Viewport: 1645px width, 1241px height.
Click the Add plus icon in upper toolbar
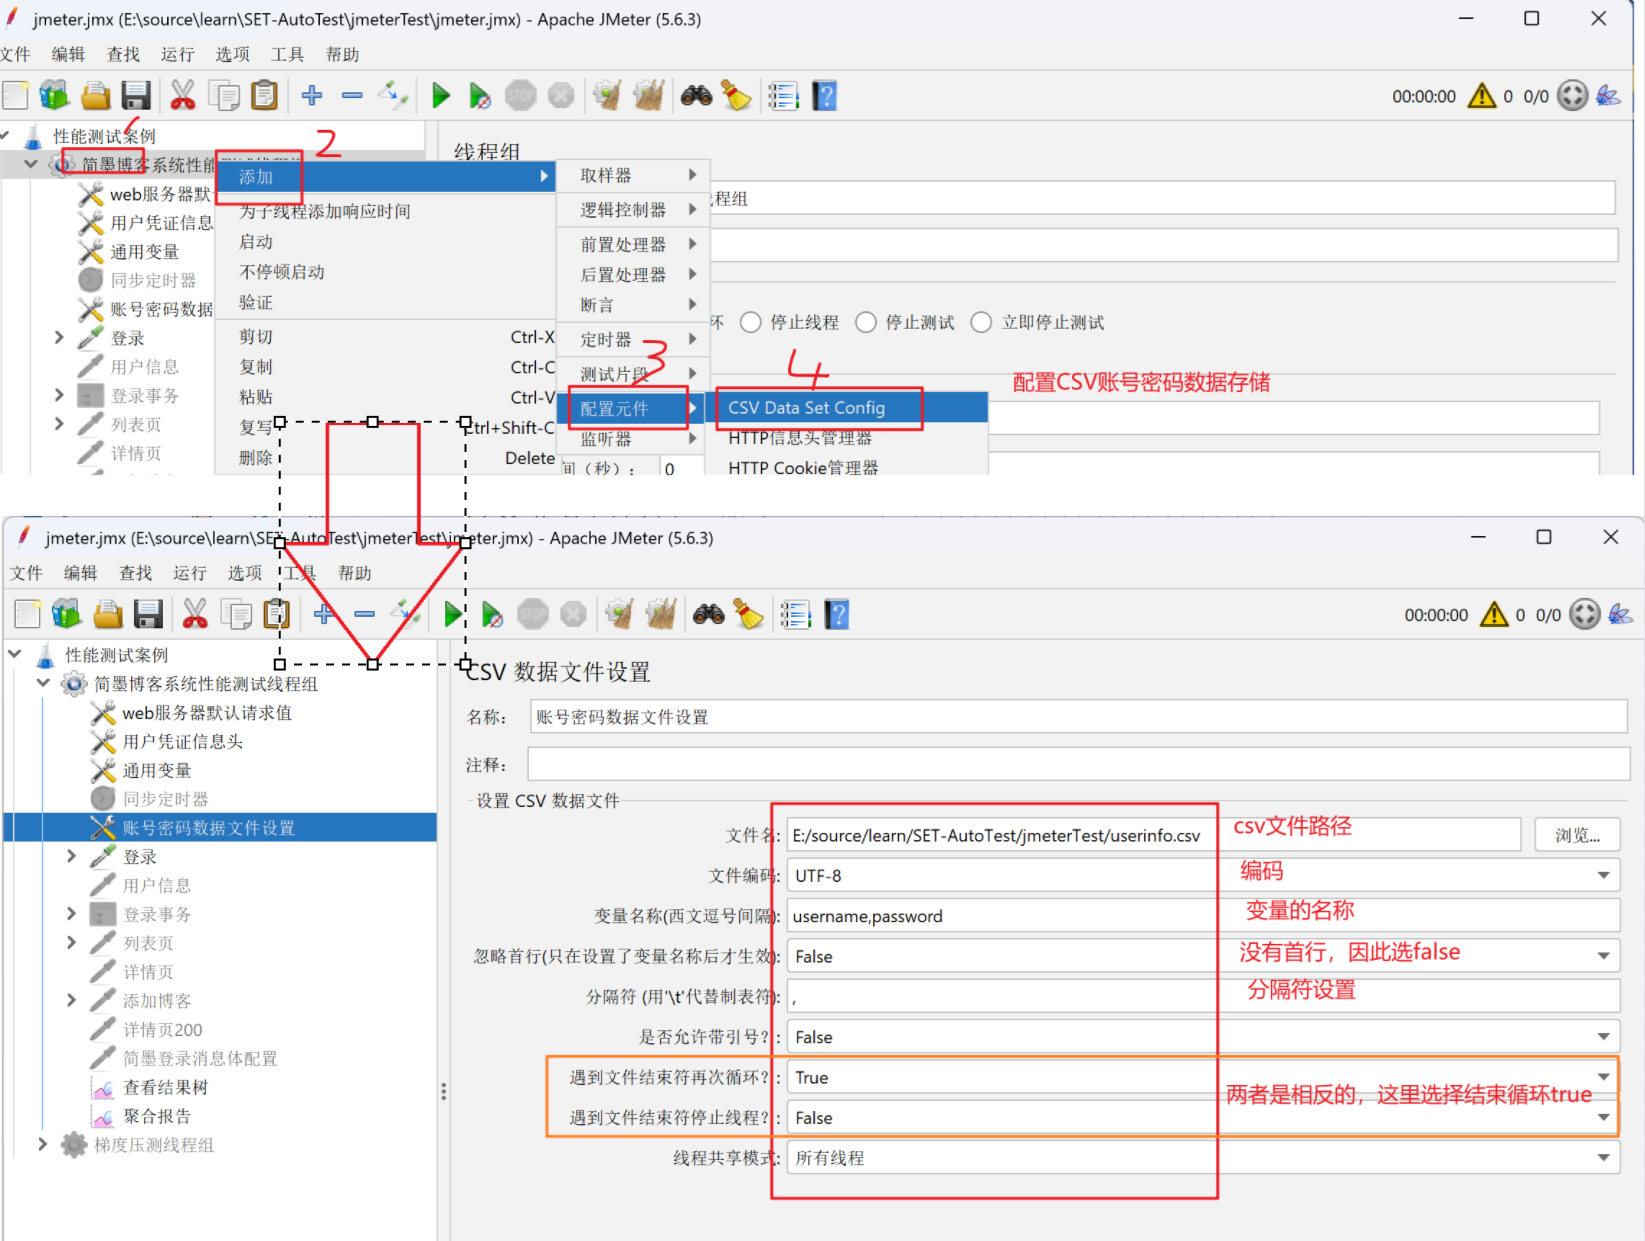coord(312,96)
